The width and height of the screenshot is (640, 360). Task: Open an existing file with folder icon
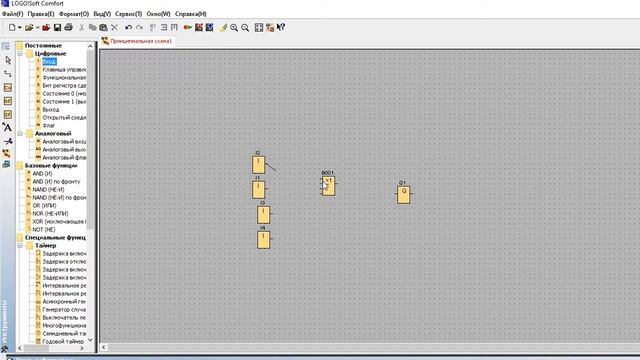[29, 27]
